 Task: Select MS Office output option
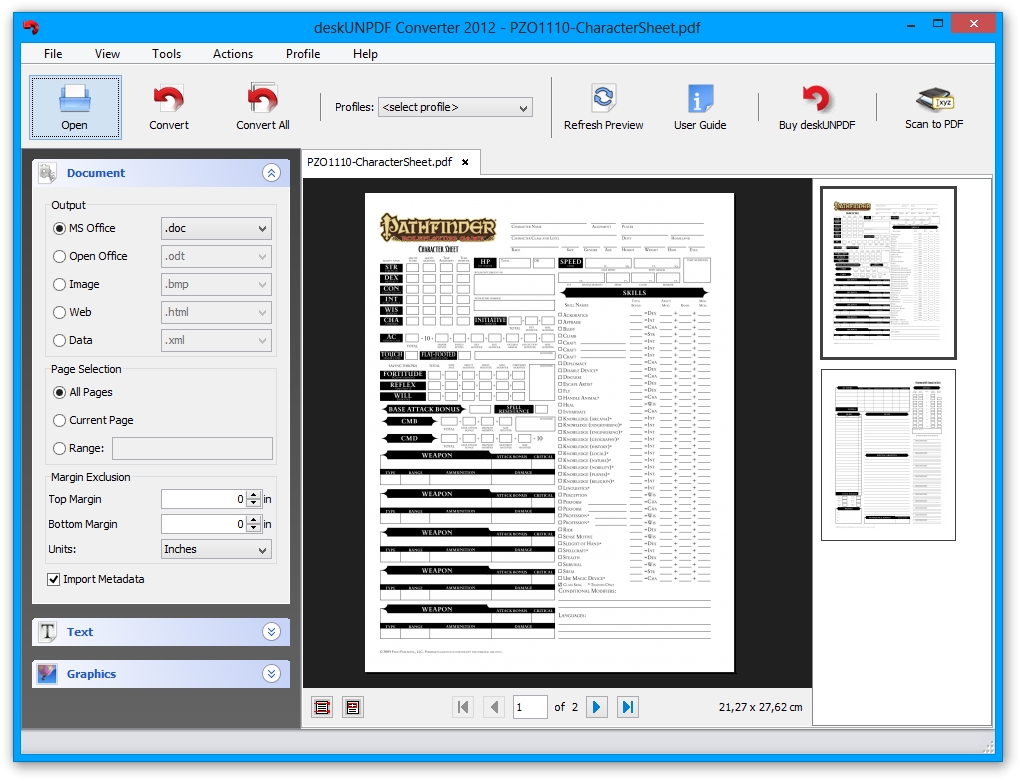[84, 228]
